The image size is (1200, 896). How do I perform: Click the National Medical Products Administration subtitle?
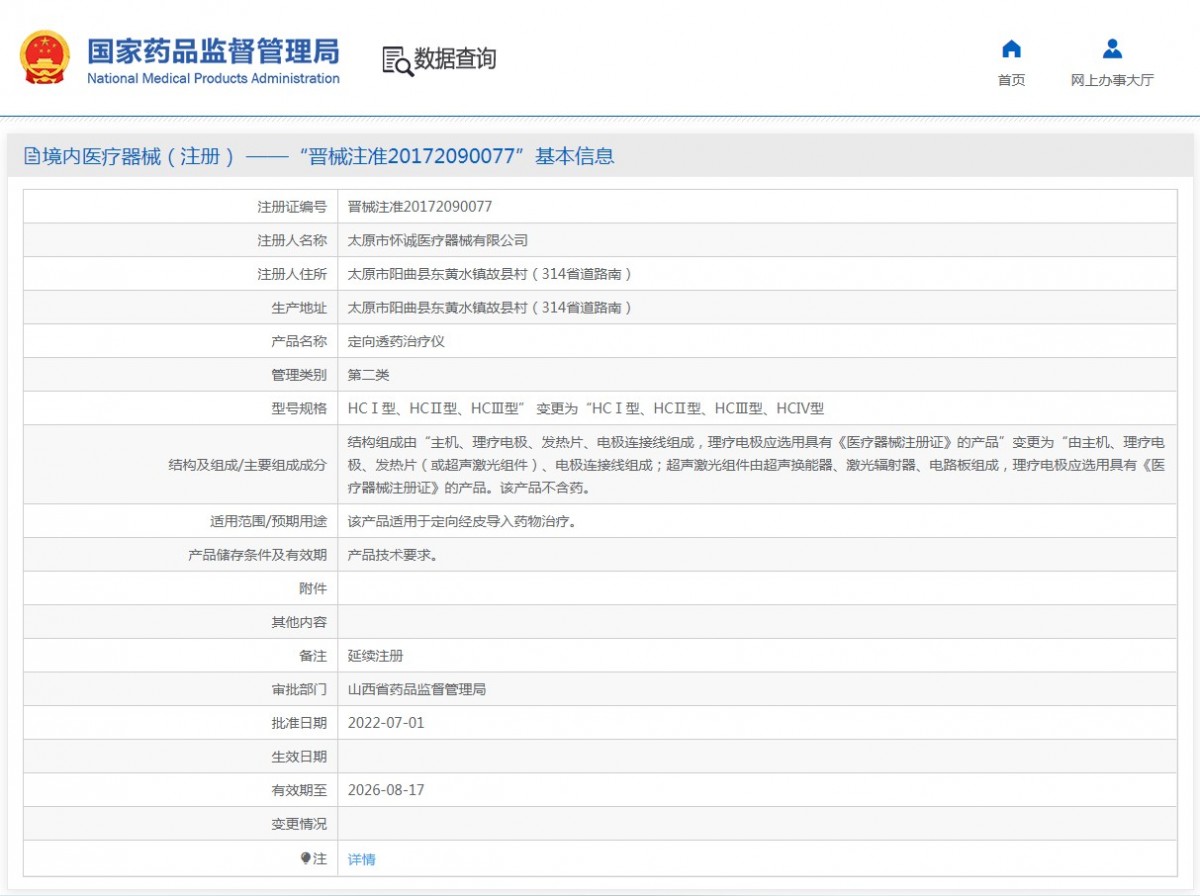click(213, 79)
